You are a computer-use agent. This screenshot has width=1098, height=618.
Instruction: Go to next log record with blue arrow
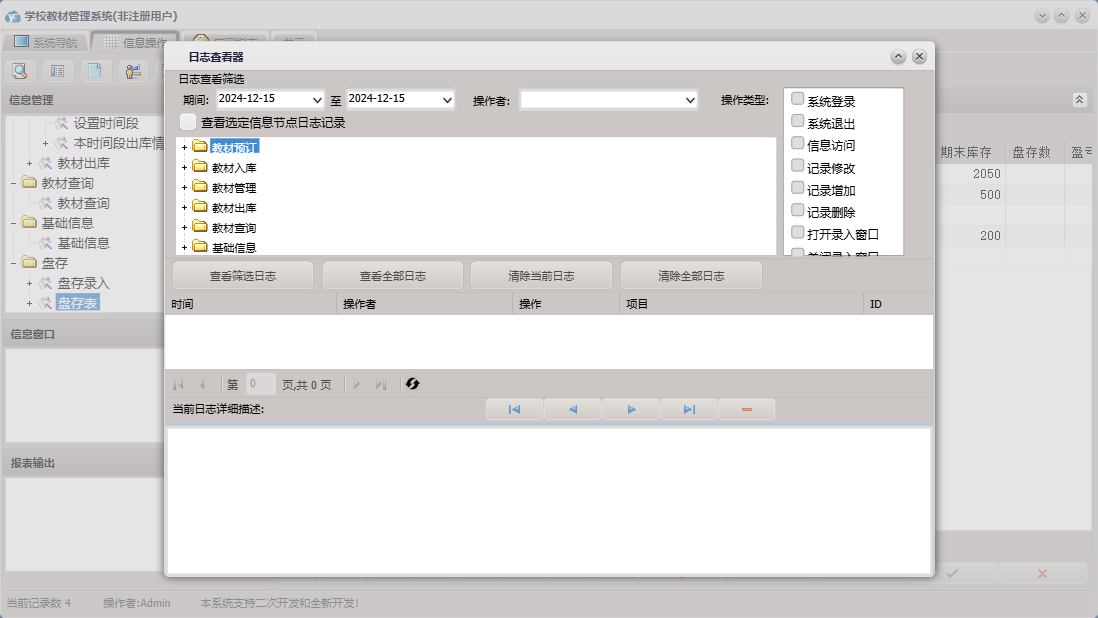[631, 409]
